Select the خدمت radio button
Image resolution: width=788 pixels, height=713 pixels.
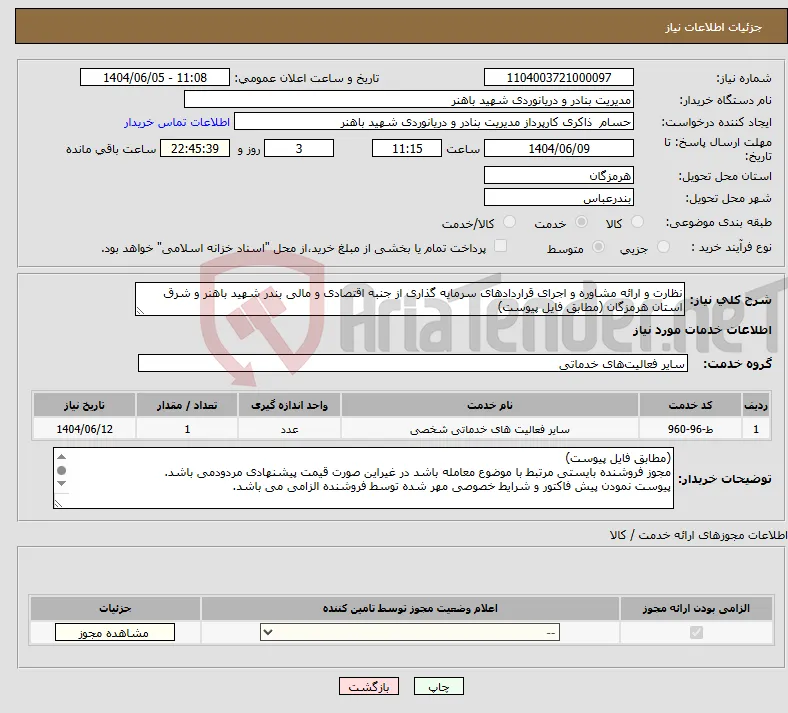click(581, 222)
